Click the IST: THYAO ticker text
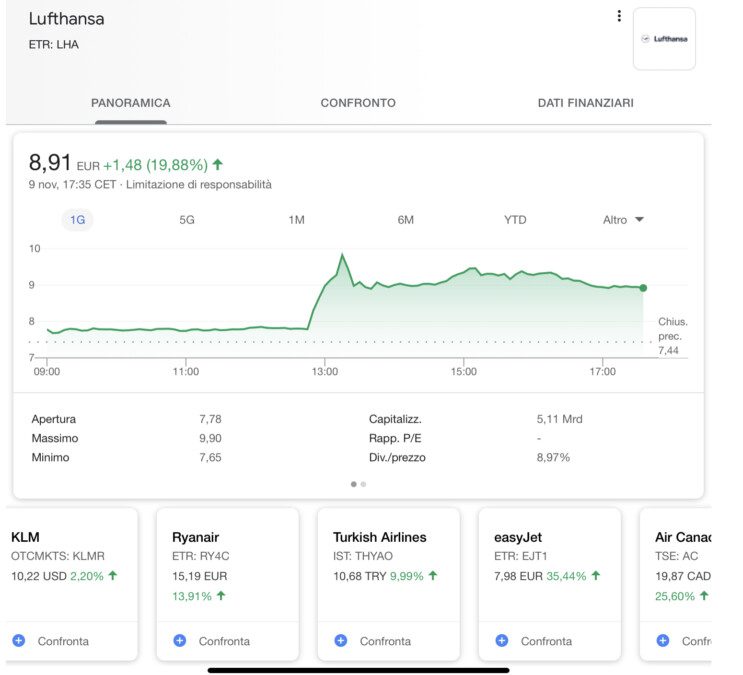 pyautogui.click(x=362, y=556)
